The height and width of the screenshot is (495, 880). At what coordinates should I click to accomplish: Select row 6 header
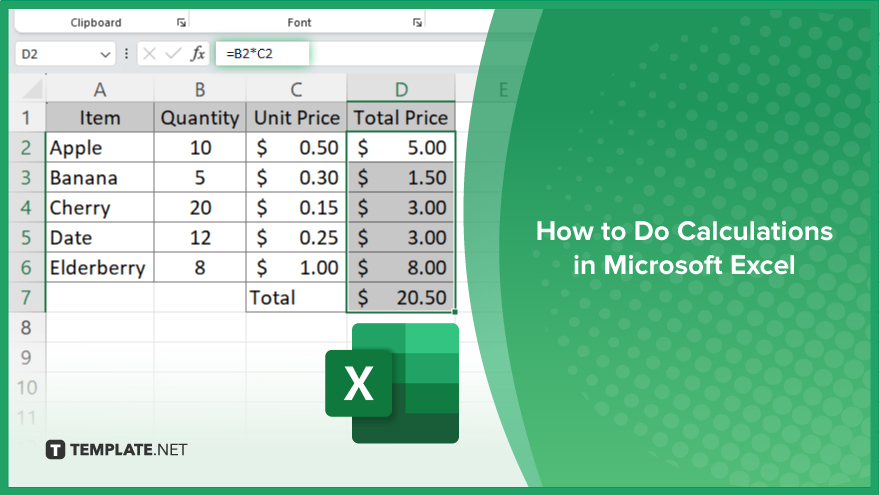point(26,268)
